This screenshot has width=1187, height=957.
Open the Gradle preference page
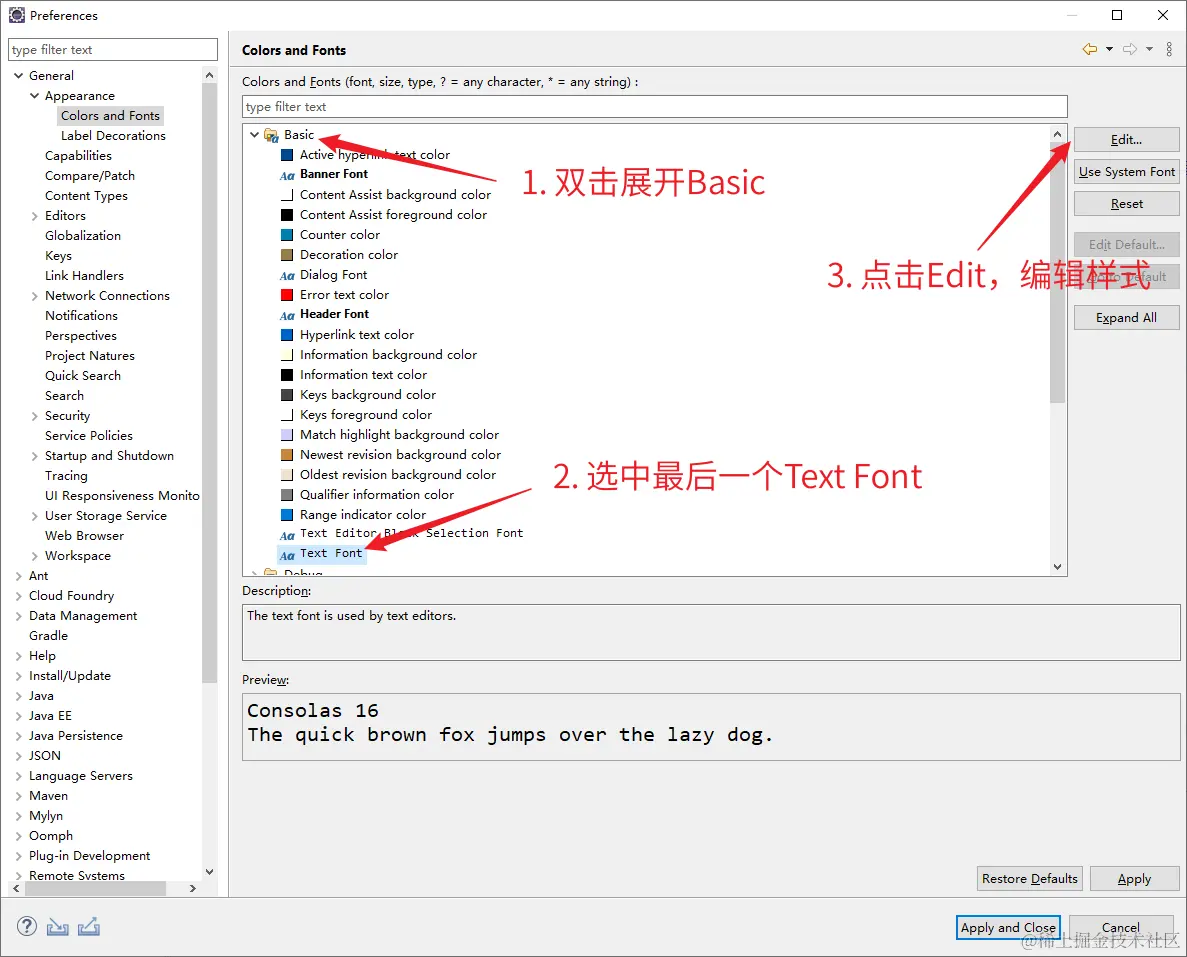[48, 635]
